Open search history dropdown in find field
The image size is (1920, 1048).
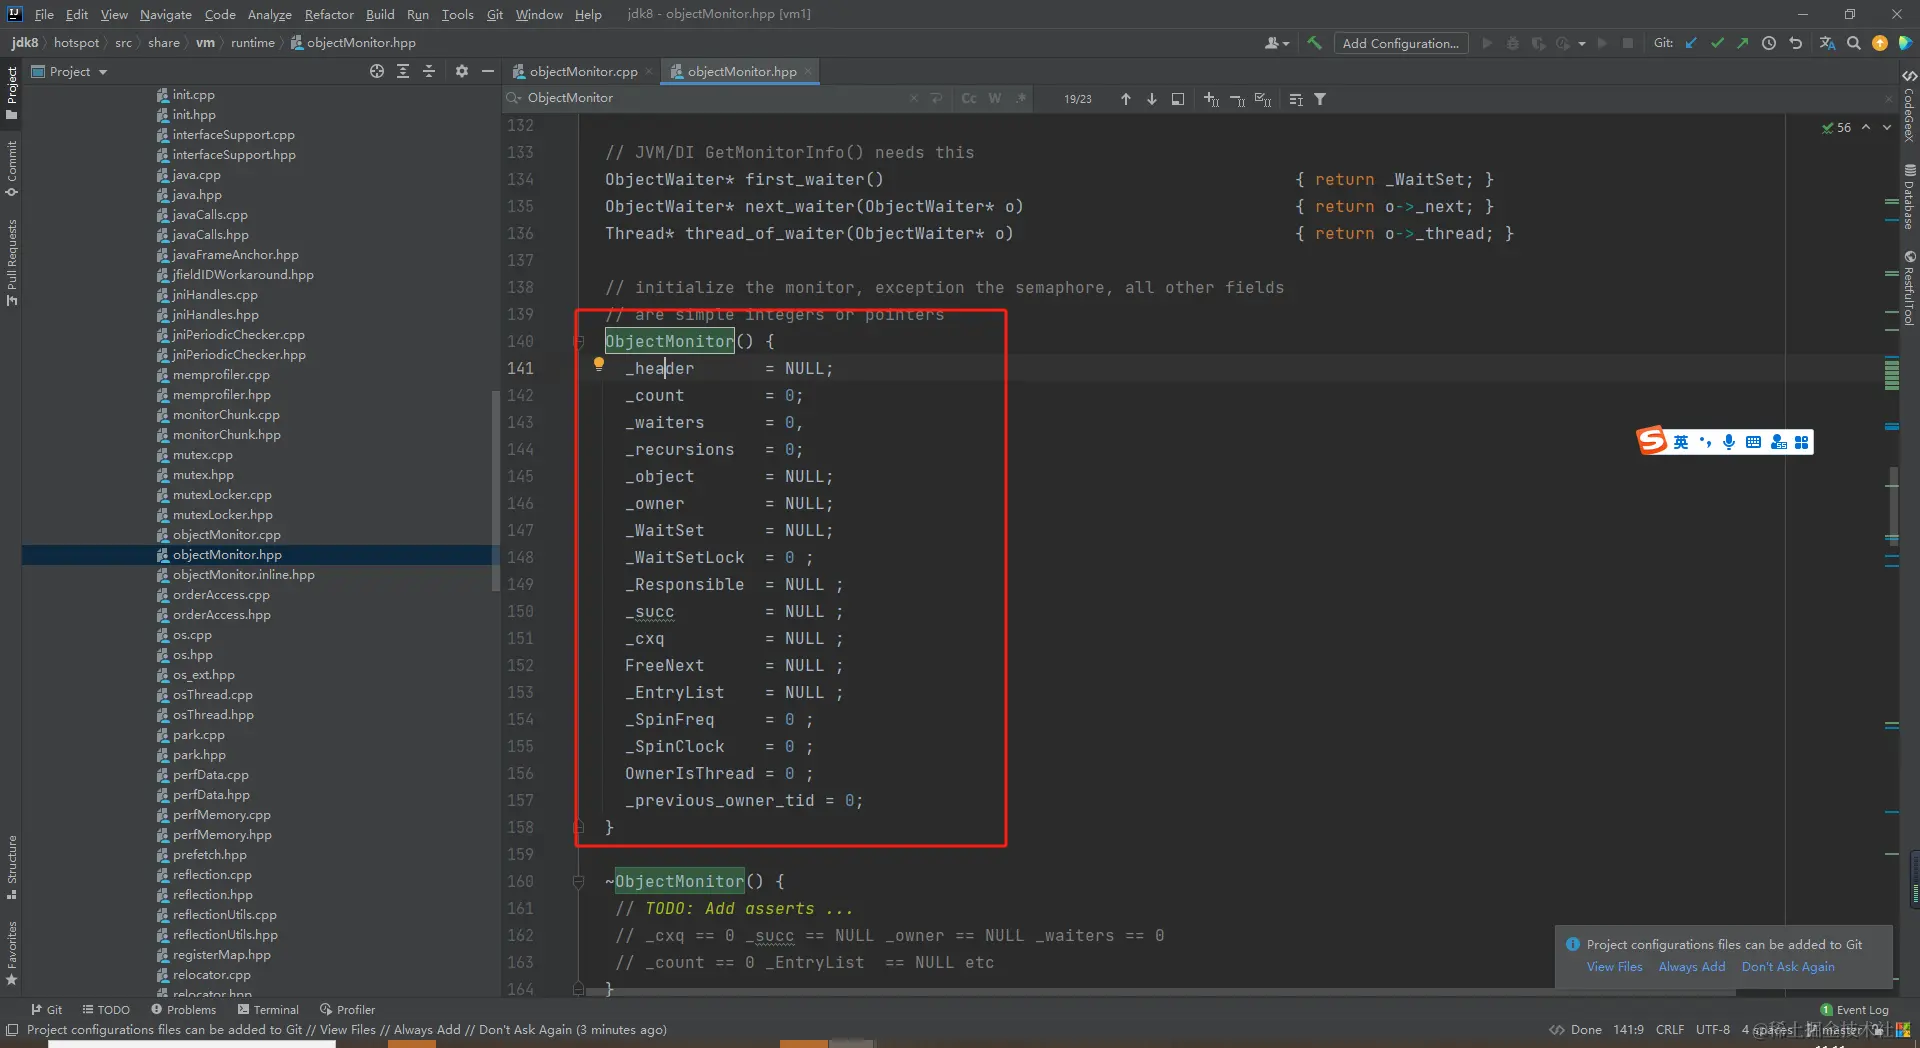click(x=514, y=98)
